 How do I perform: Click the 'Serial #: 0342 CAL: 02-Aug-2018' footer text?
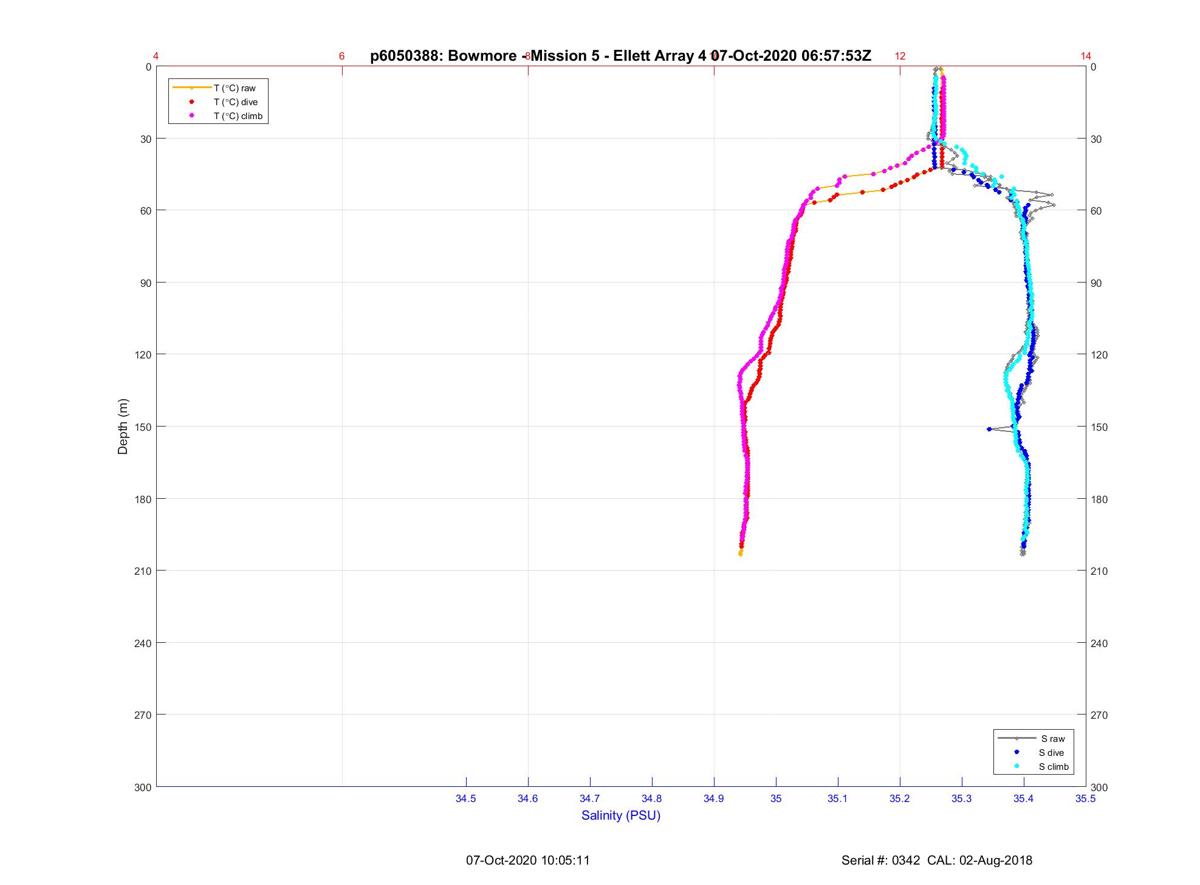click(x=937, y=860)
